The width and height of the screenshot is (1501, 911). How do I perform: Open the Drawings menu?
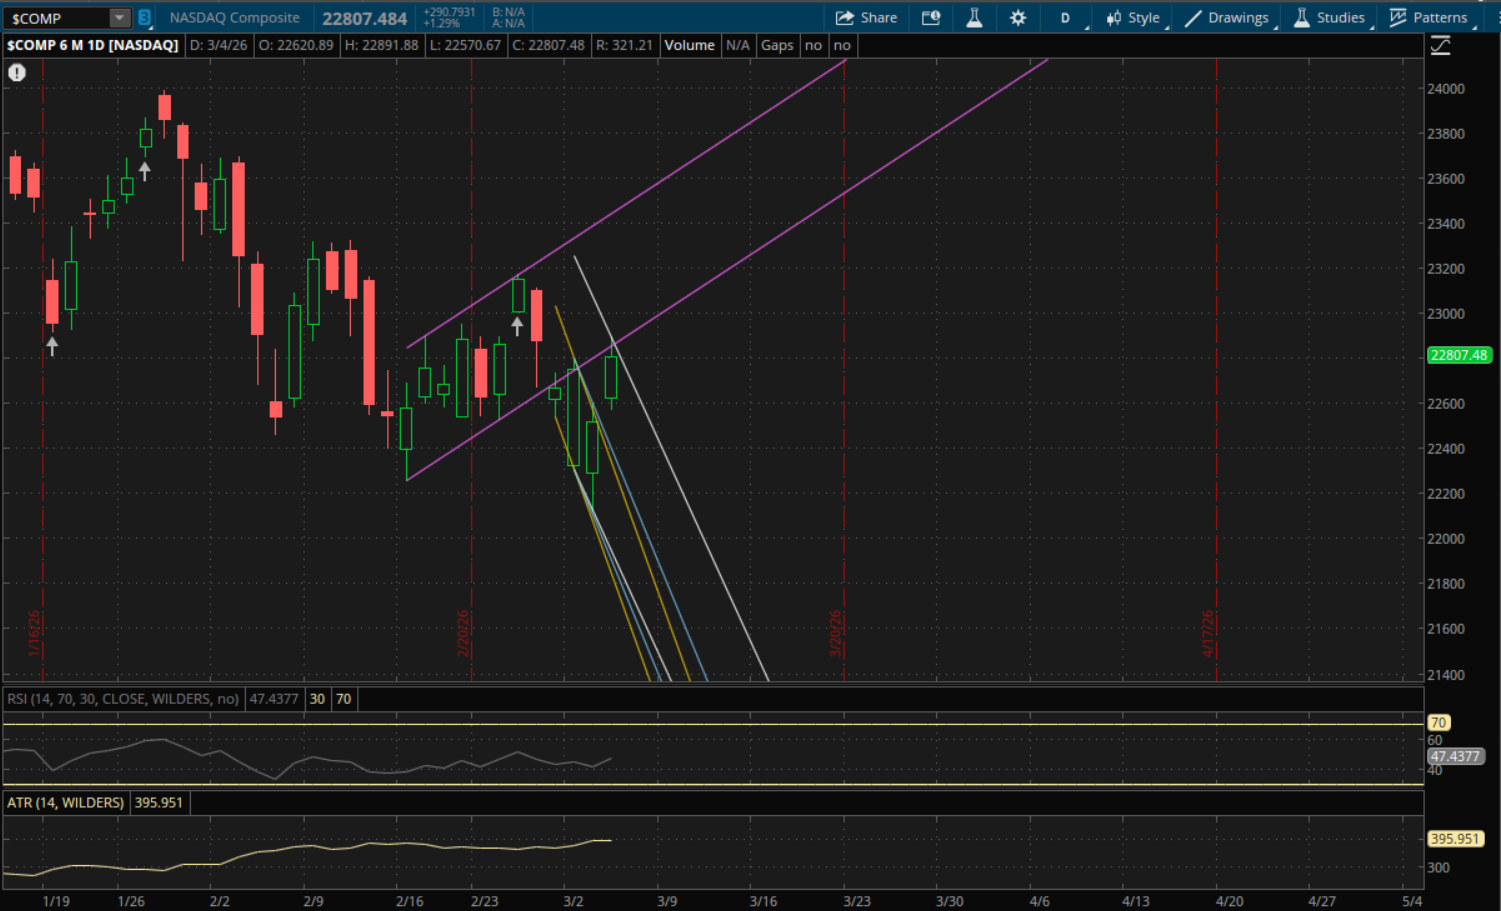1227,18
